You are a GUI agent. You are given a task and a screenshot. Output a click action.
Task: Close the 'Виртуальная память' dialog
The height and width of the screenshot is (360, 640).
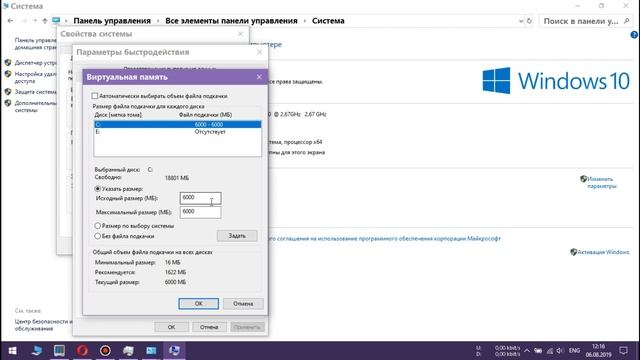click(259, 77)
